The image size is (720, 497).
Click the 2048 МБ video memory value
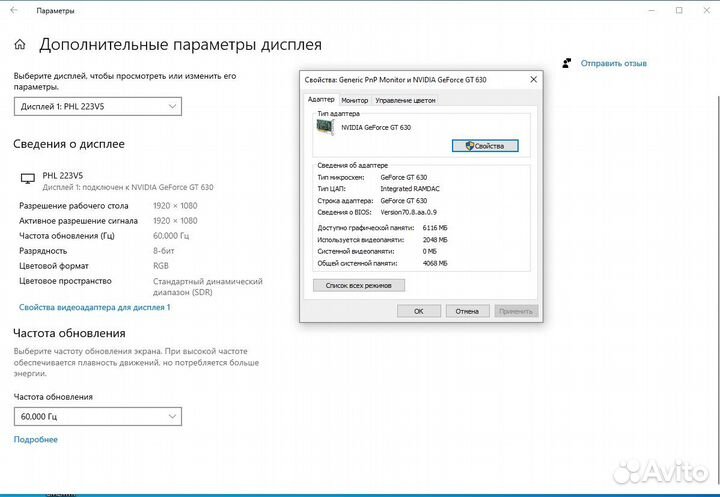435,240
